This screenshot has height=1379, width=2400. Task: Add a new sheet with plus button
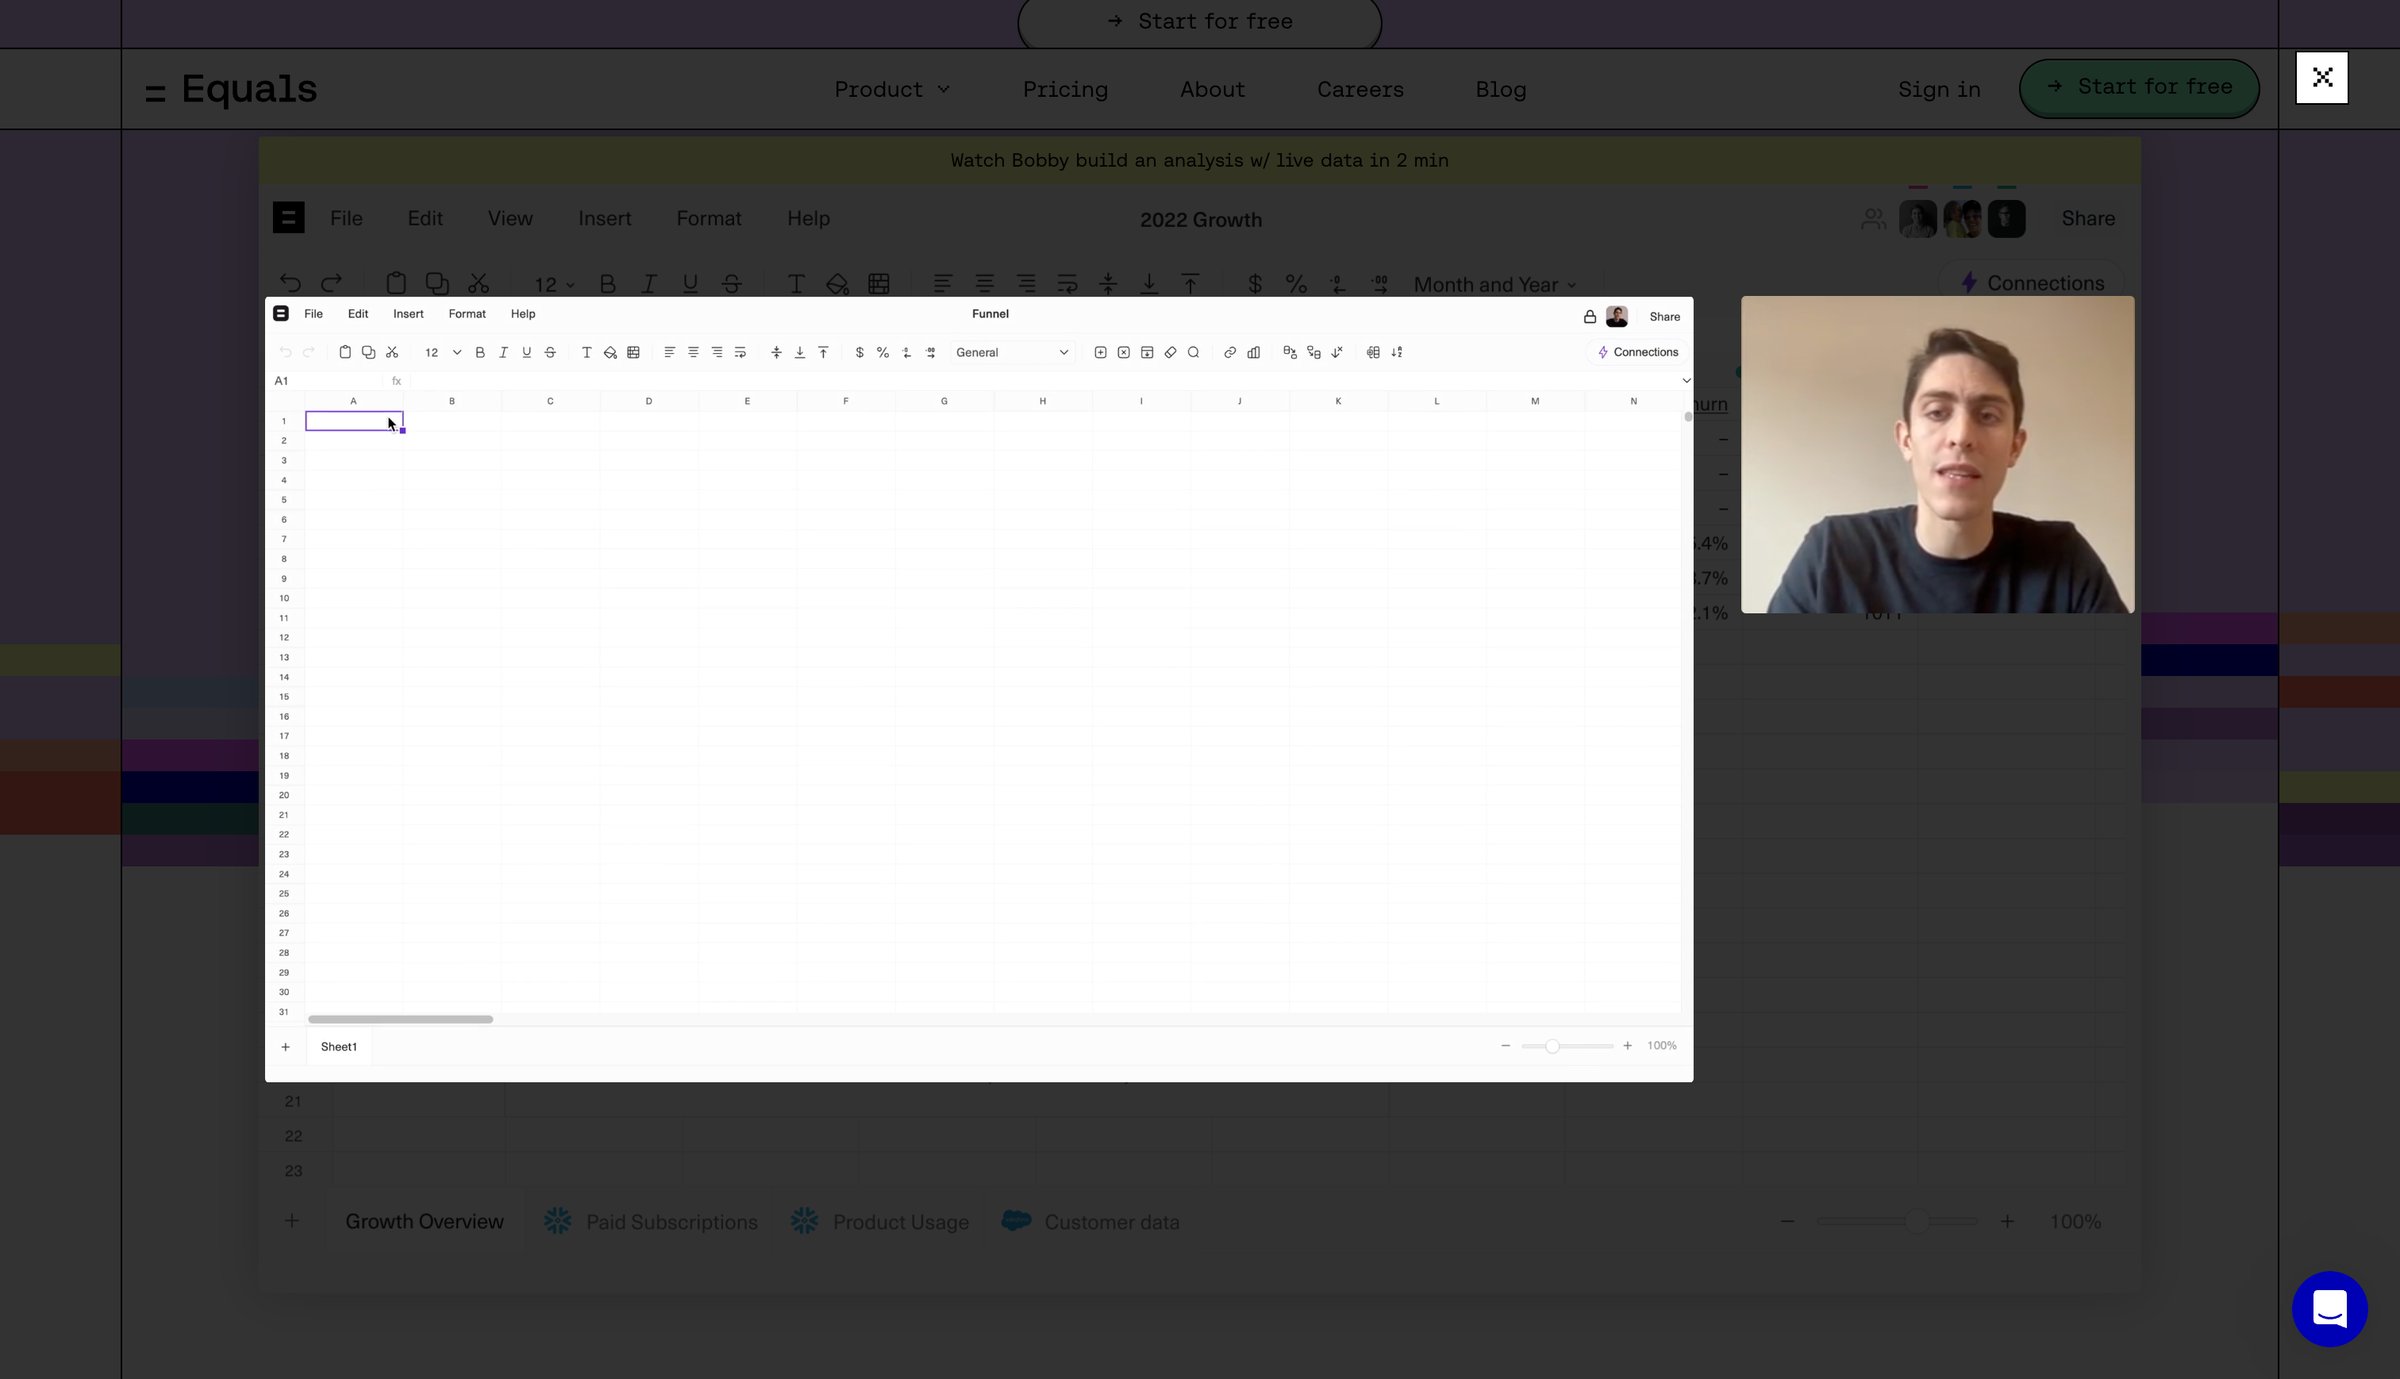286,1047
